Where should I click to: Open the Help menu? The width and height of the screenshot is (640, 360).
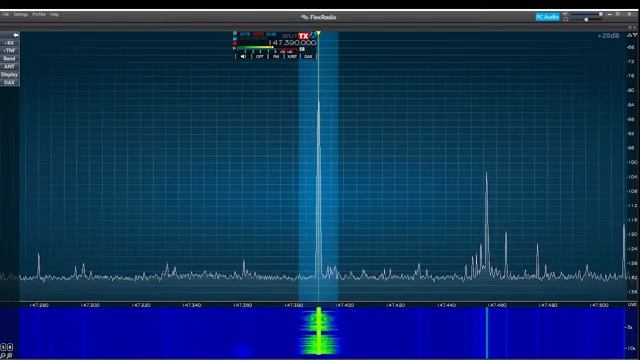pyautogui.click(x=54, y=14)
